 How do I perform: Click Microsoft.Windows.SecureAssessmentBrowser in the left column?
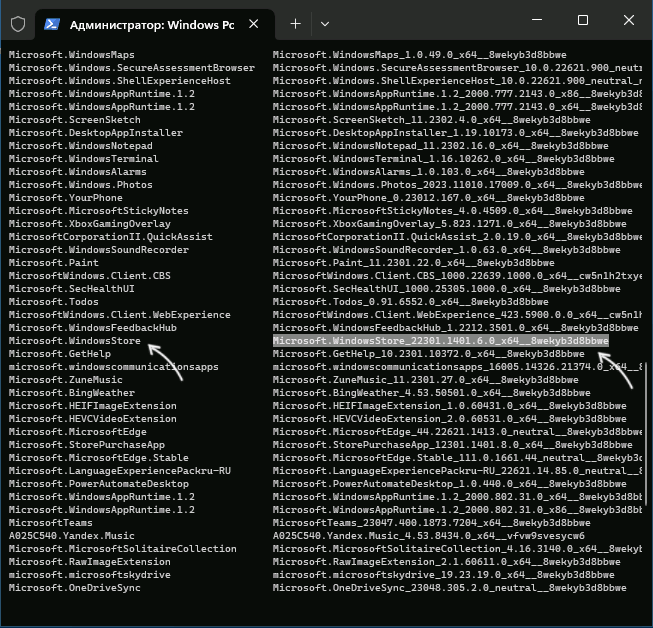(132, 67)
